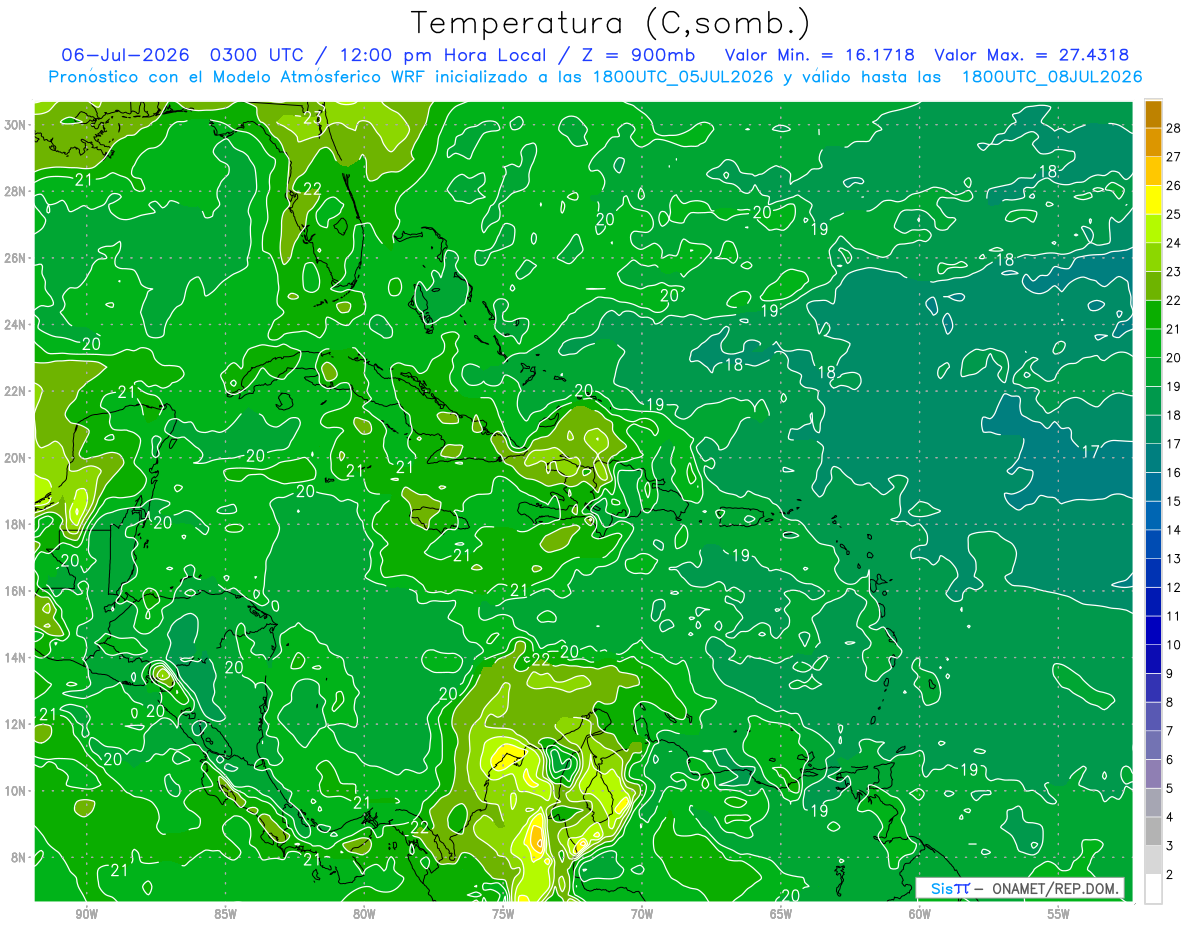1200x927 pixels.
Task: Click the colour scale segment above 28
Action: [x=1153, y=114]
